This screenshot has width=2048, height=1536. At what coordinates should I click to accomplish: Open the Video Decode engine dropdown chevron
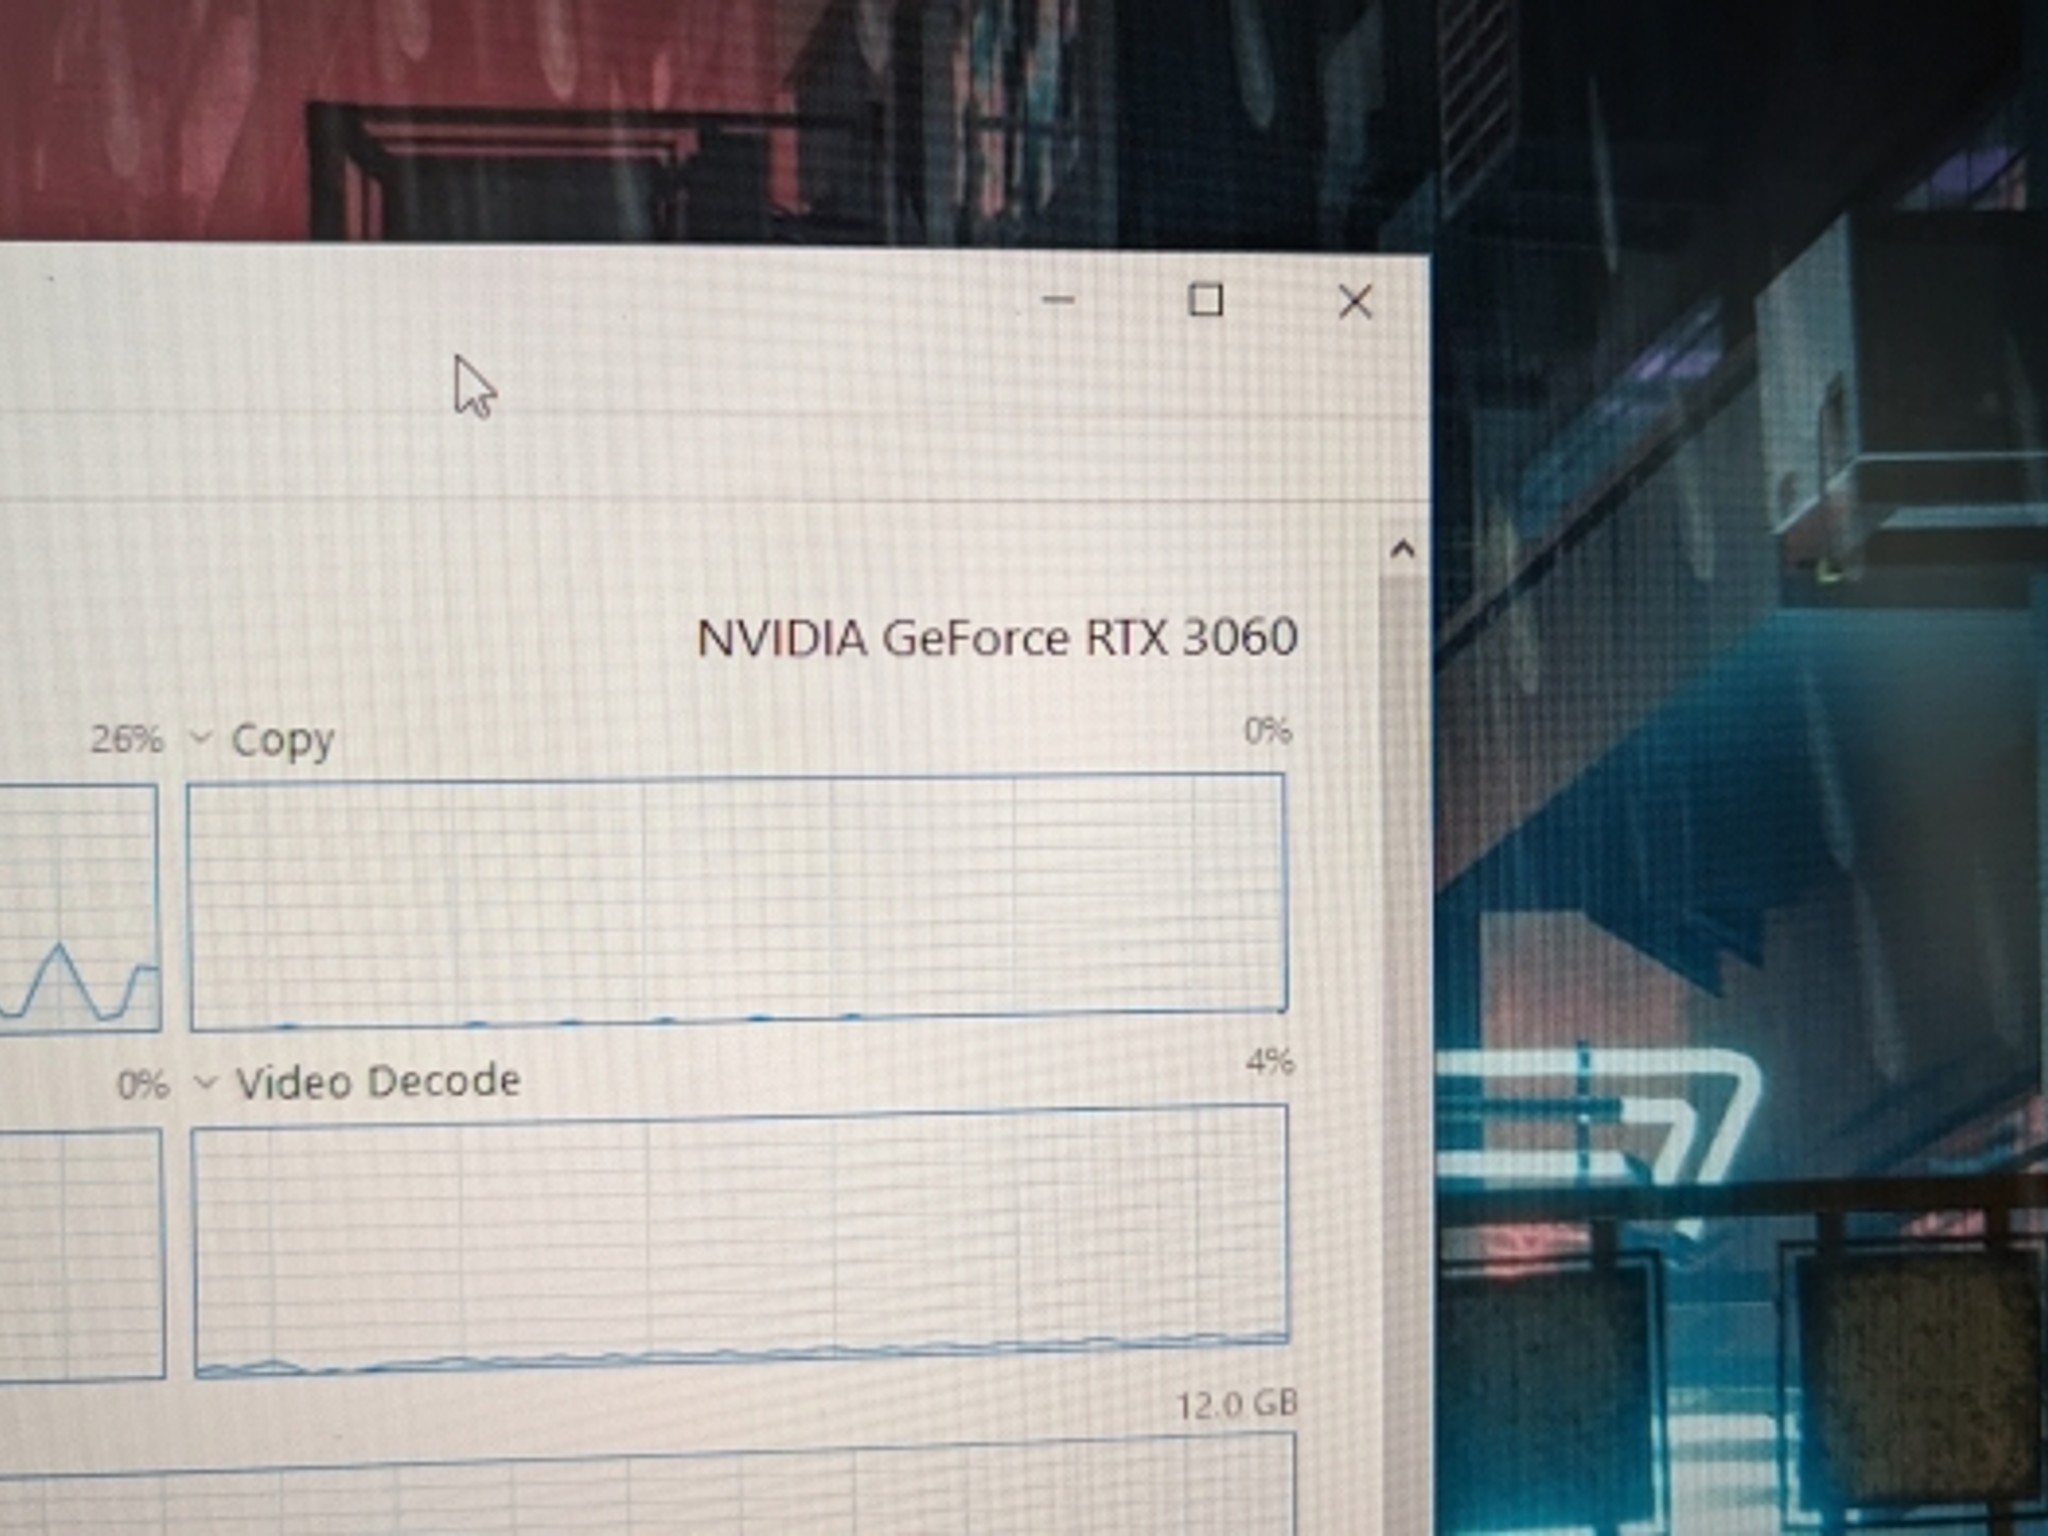[205, 1083]
